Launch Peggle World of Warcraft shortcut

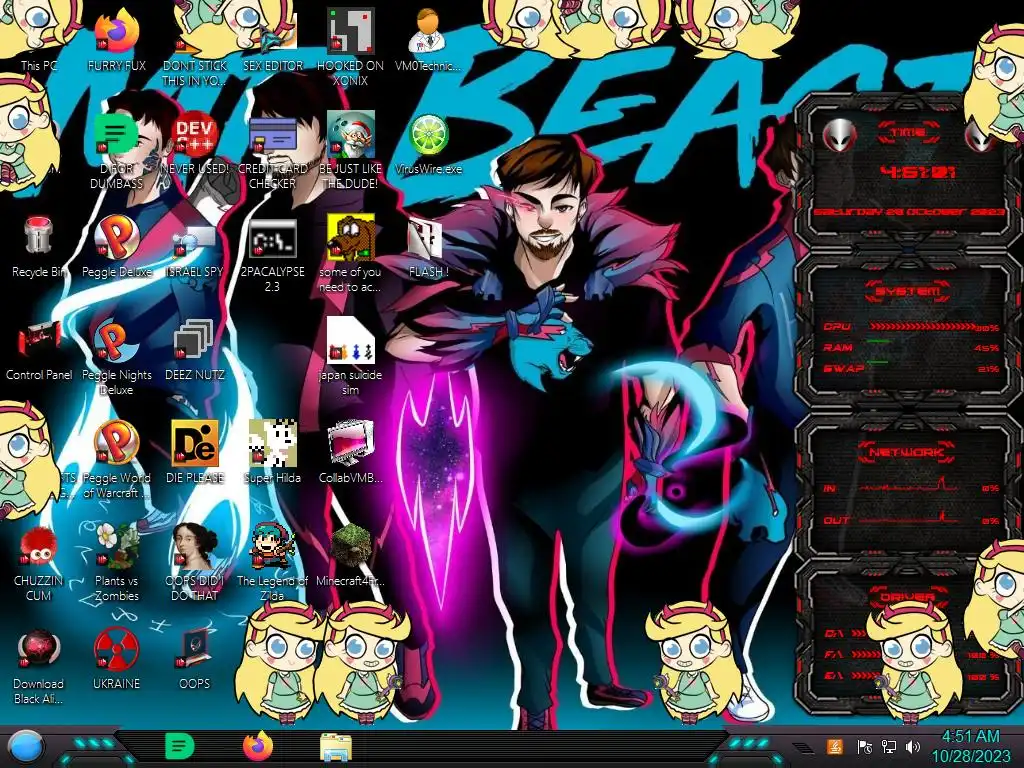coord(116,458)
